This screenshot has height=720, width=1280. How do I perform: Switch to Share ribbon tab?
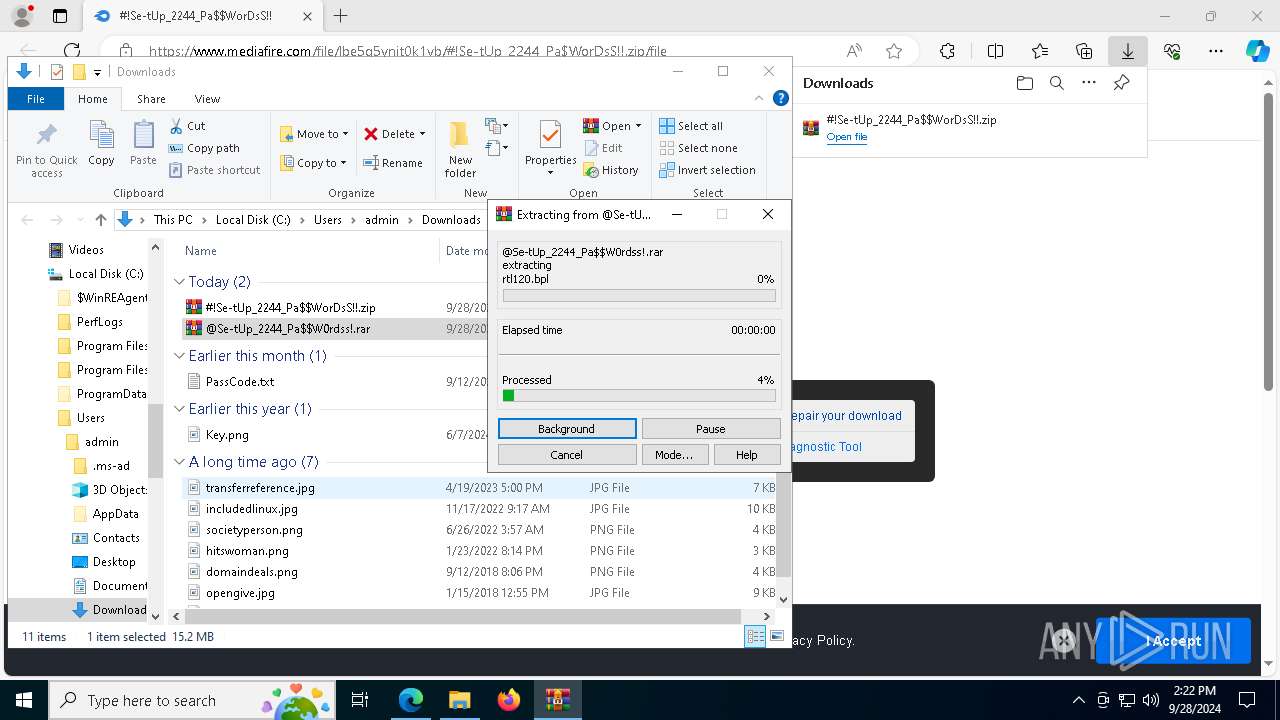[151, 99]
